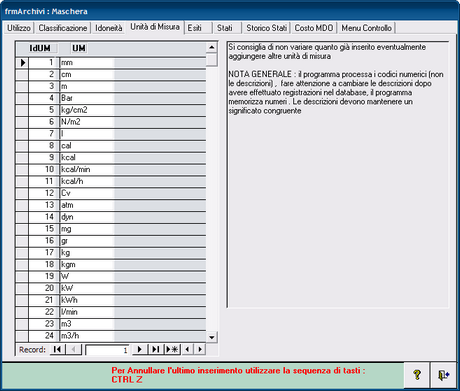Go to next record arrow button
Viewport: 460px width, 391px height.
139,349
